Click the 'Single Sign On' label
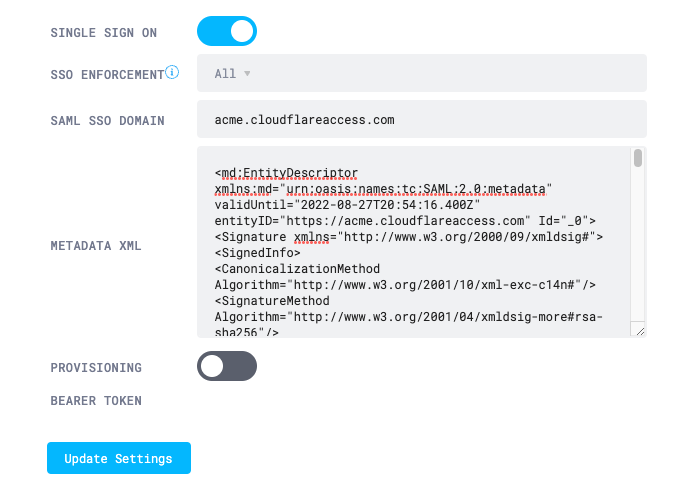The image size is (685, 487). click(x=103, y=33)
